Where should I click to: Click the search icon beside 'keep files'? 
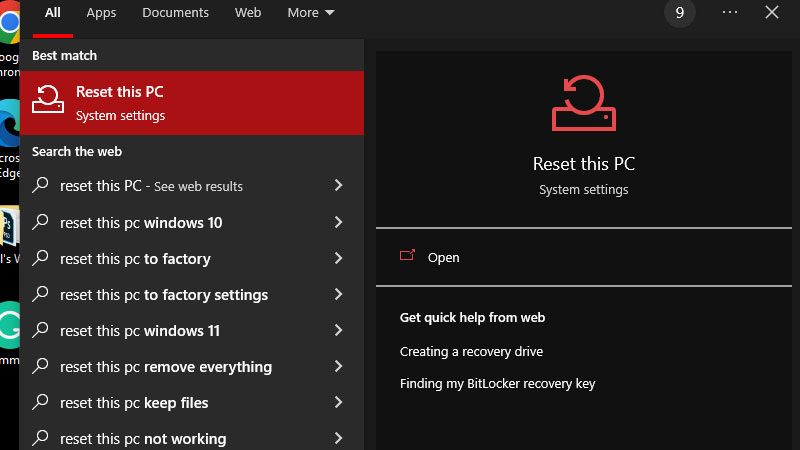point(40,402)
